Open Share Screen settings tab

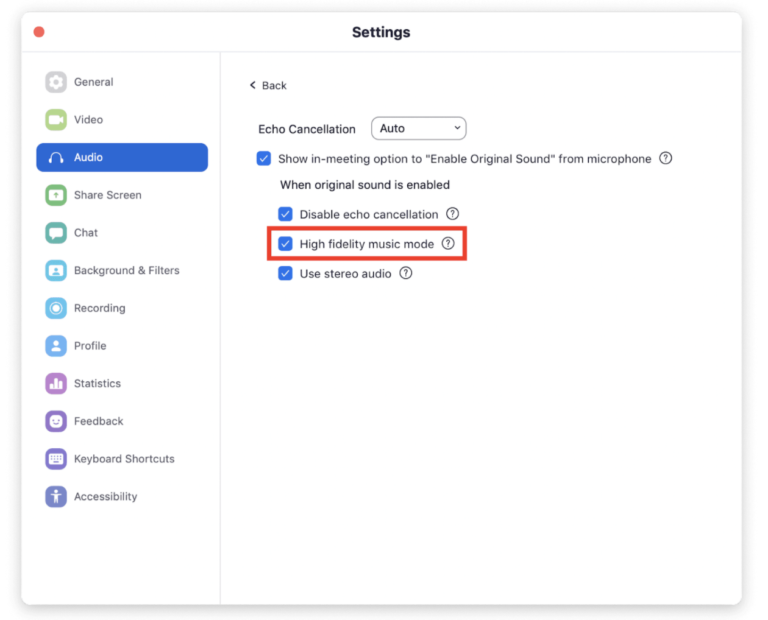pos(122,195)
